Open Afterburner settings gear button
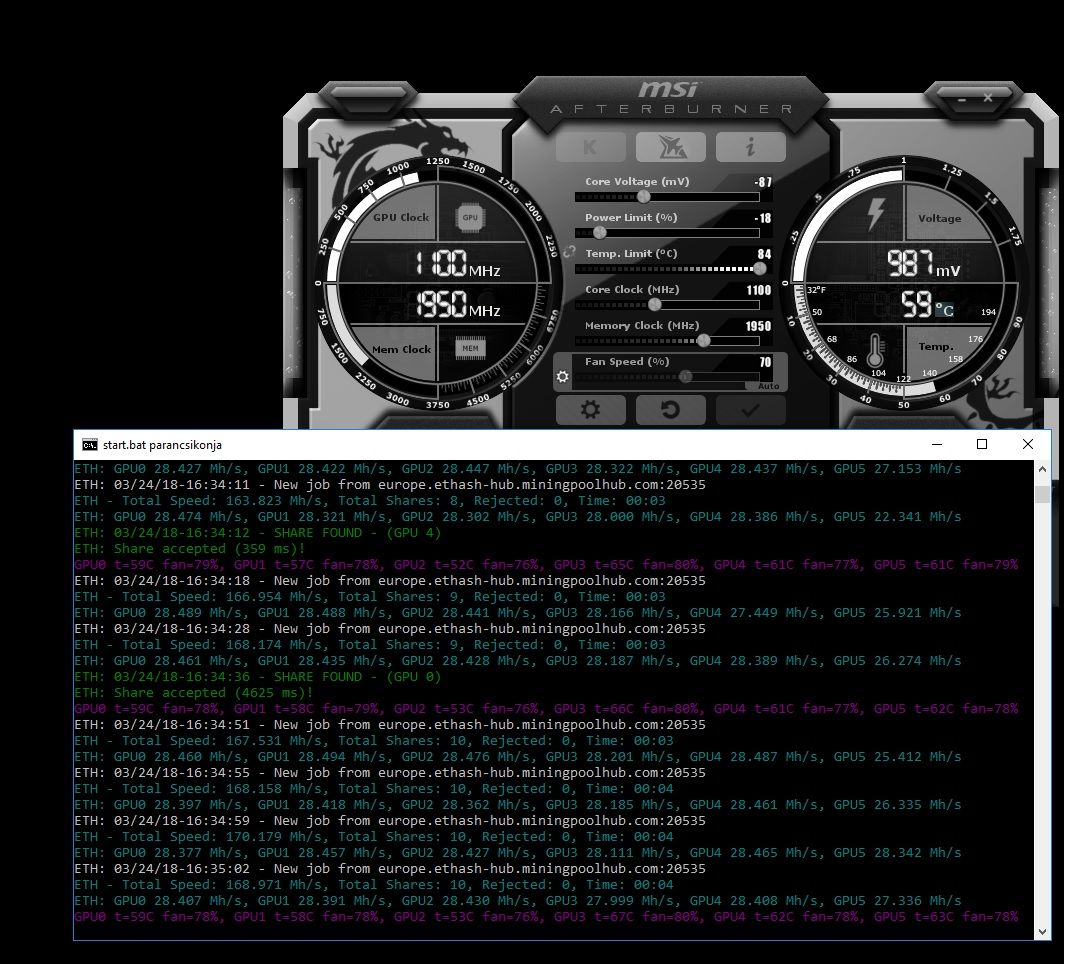This screenshot has width=1066, height=964. click(x=590, y=410)
